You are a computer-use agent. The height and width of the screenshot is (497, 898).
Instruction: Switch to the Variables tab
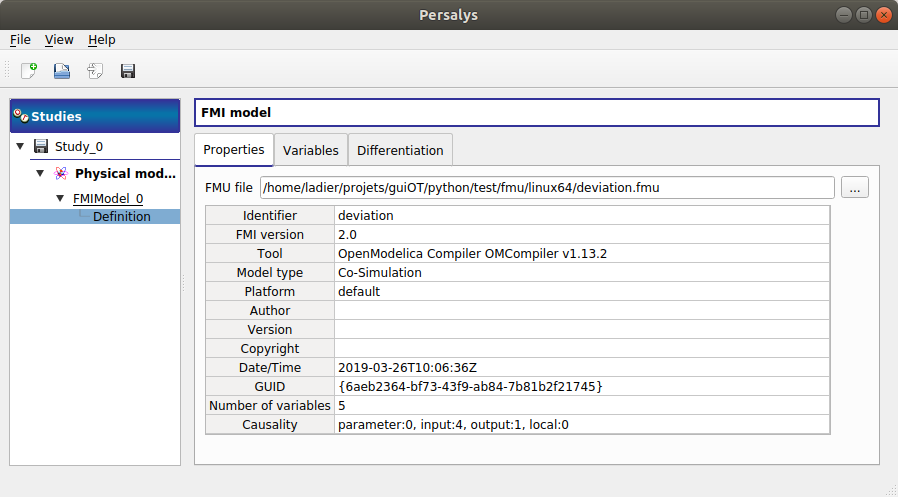(x=310, y=150)
